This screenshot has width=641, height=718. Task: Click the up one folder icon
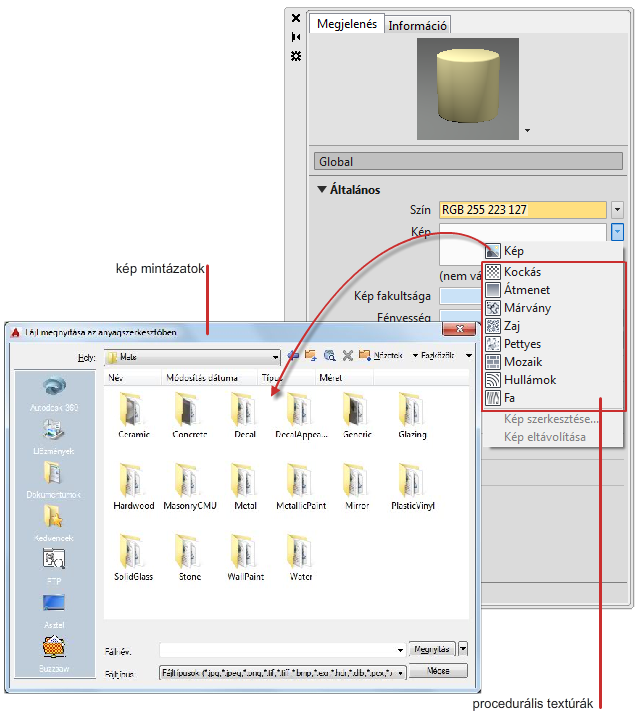click(x=311, y=355)
